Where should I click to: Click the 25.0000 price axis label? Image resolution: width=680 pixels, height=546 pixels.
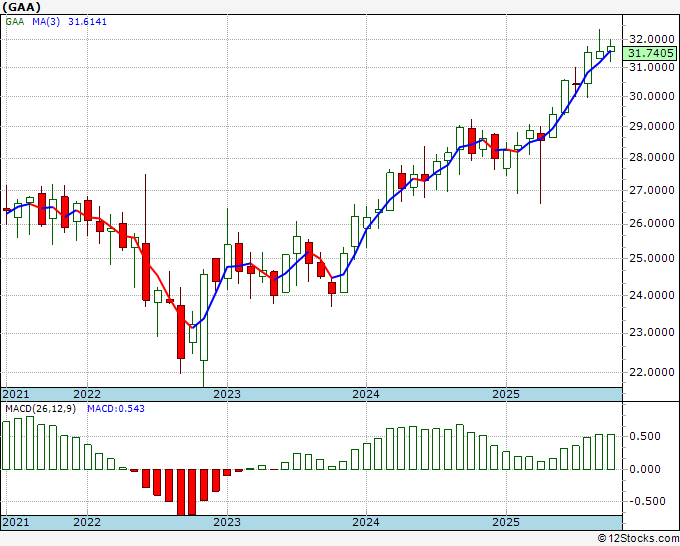tap(652, 258)
